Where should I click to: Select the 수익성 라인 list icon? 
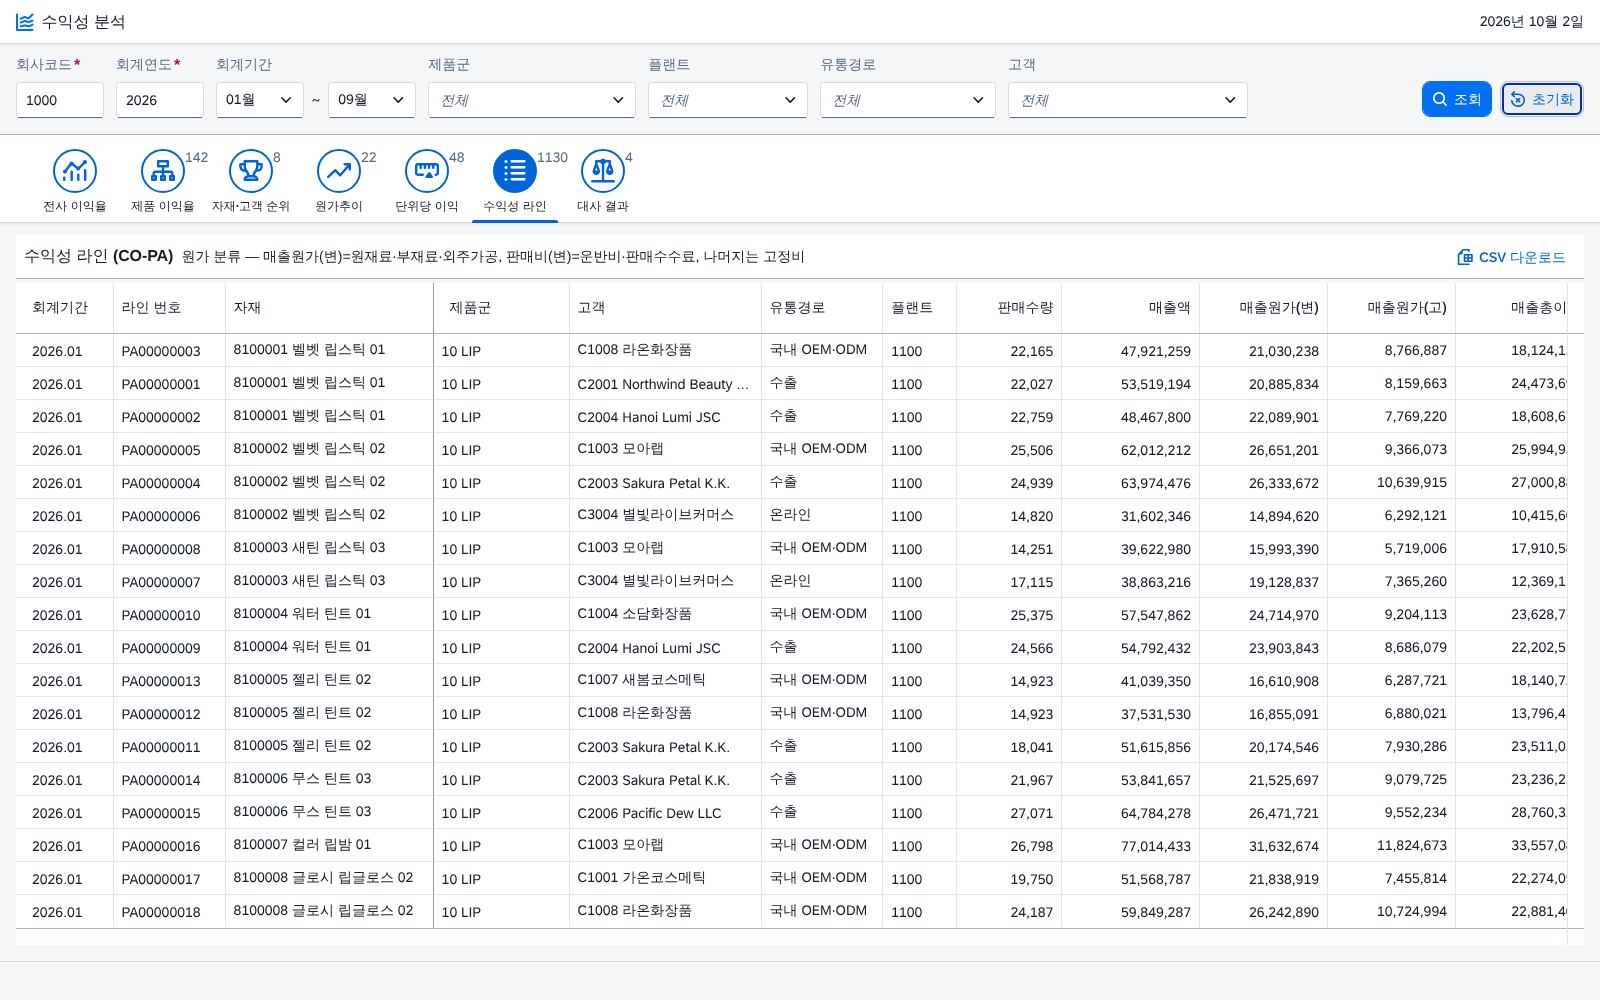coord(515,171)
